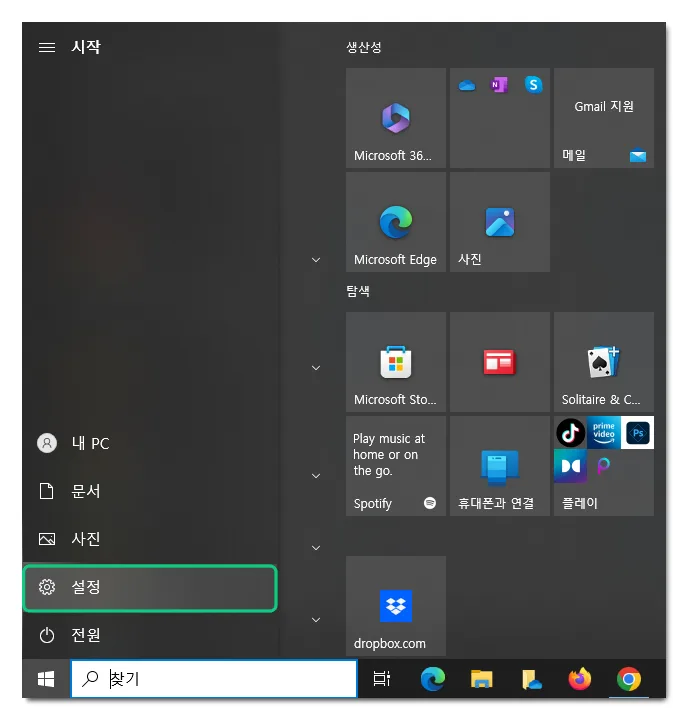Viewport: 688px width, 720px height.
Task: Open the red News tile
Action: pos(500,362)
